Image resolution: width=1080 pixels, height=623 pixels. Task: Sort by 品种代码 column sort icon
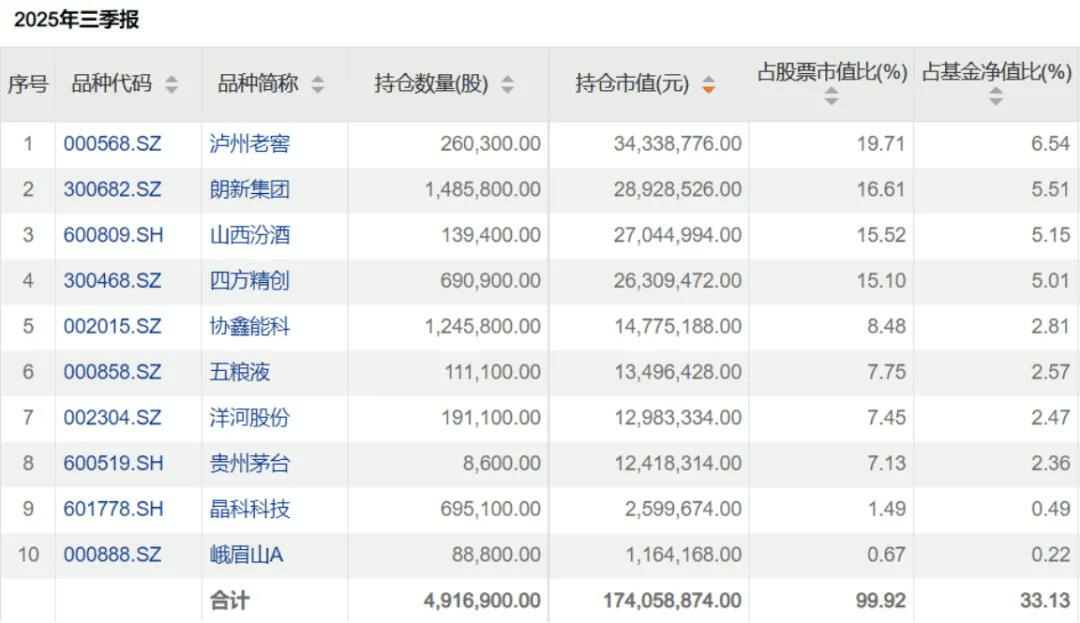(172, 85)
